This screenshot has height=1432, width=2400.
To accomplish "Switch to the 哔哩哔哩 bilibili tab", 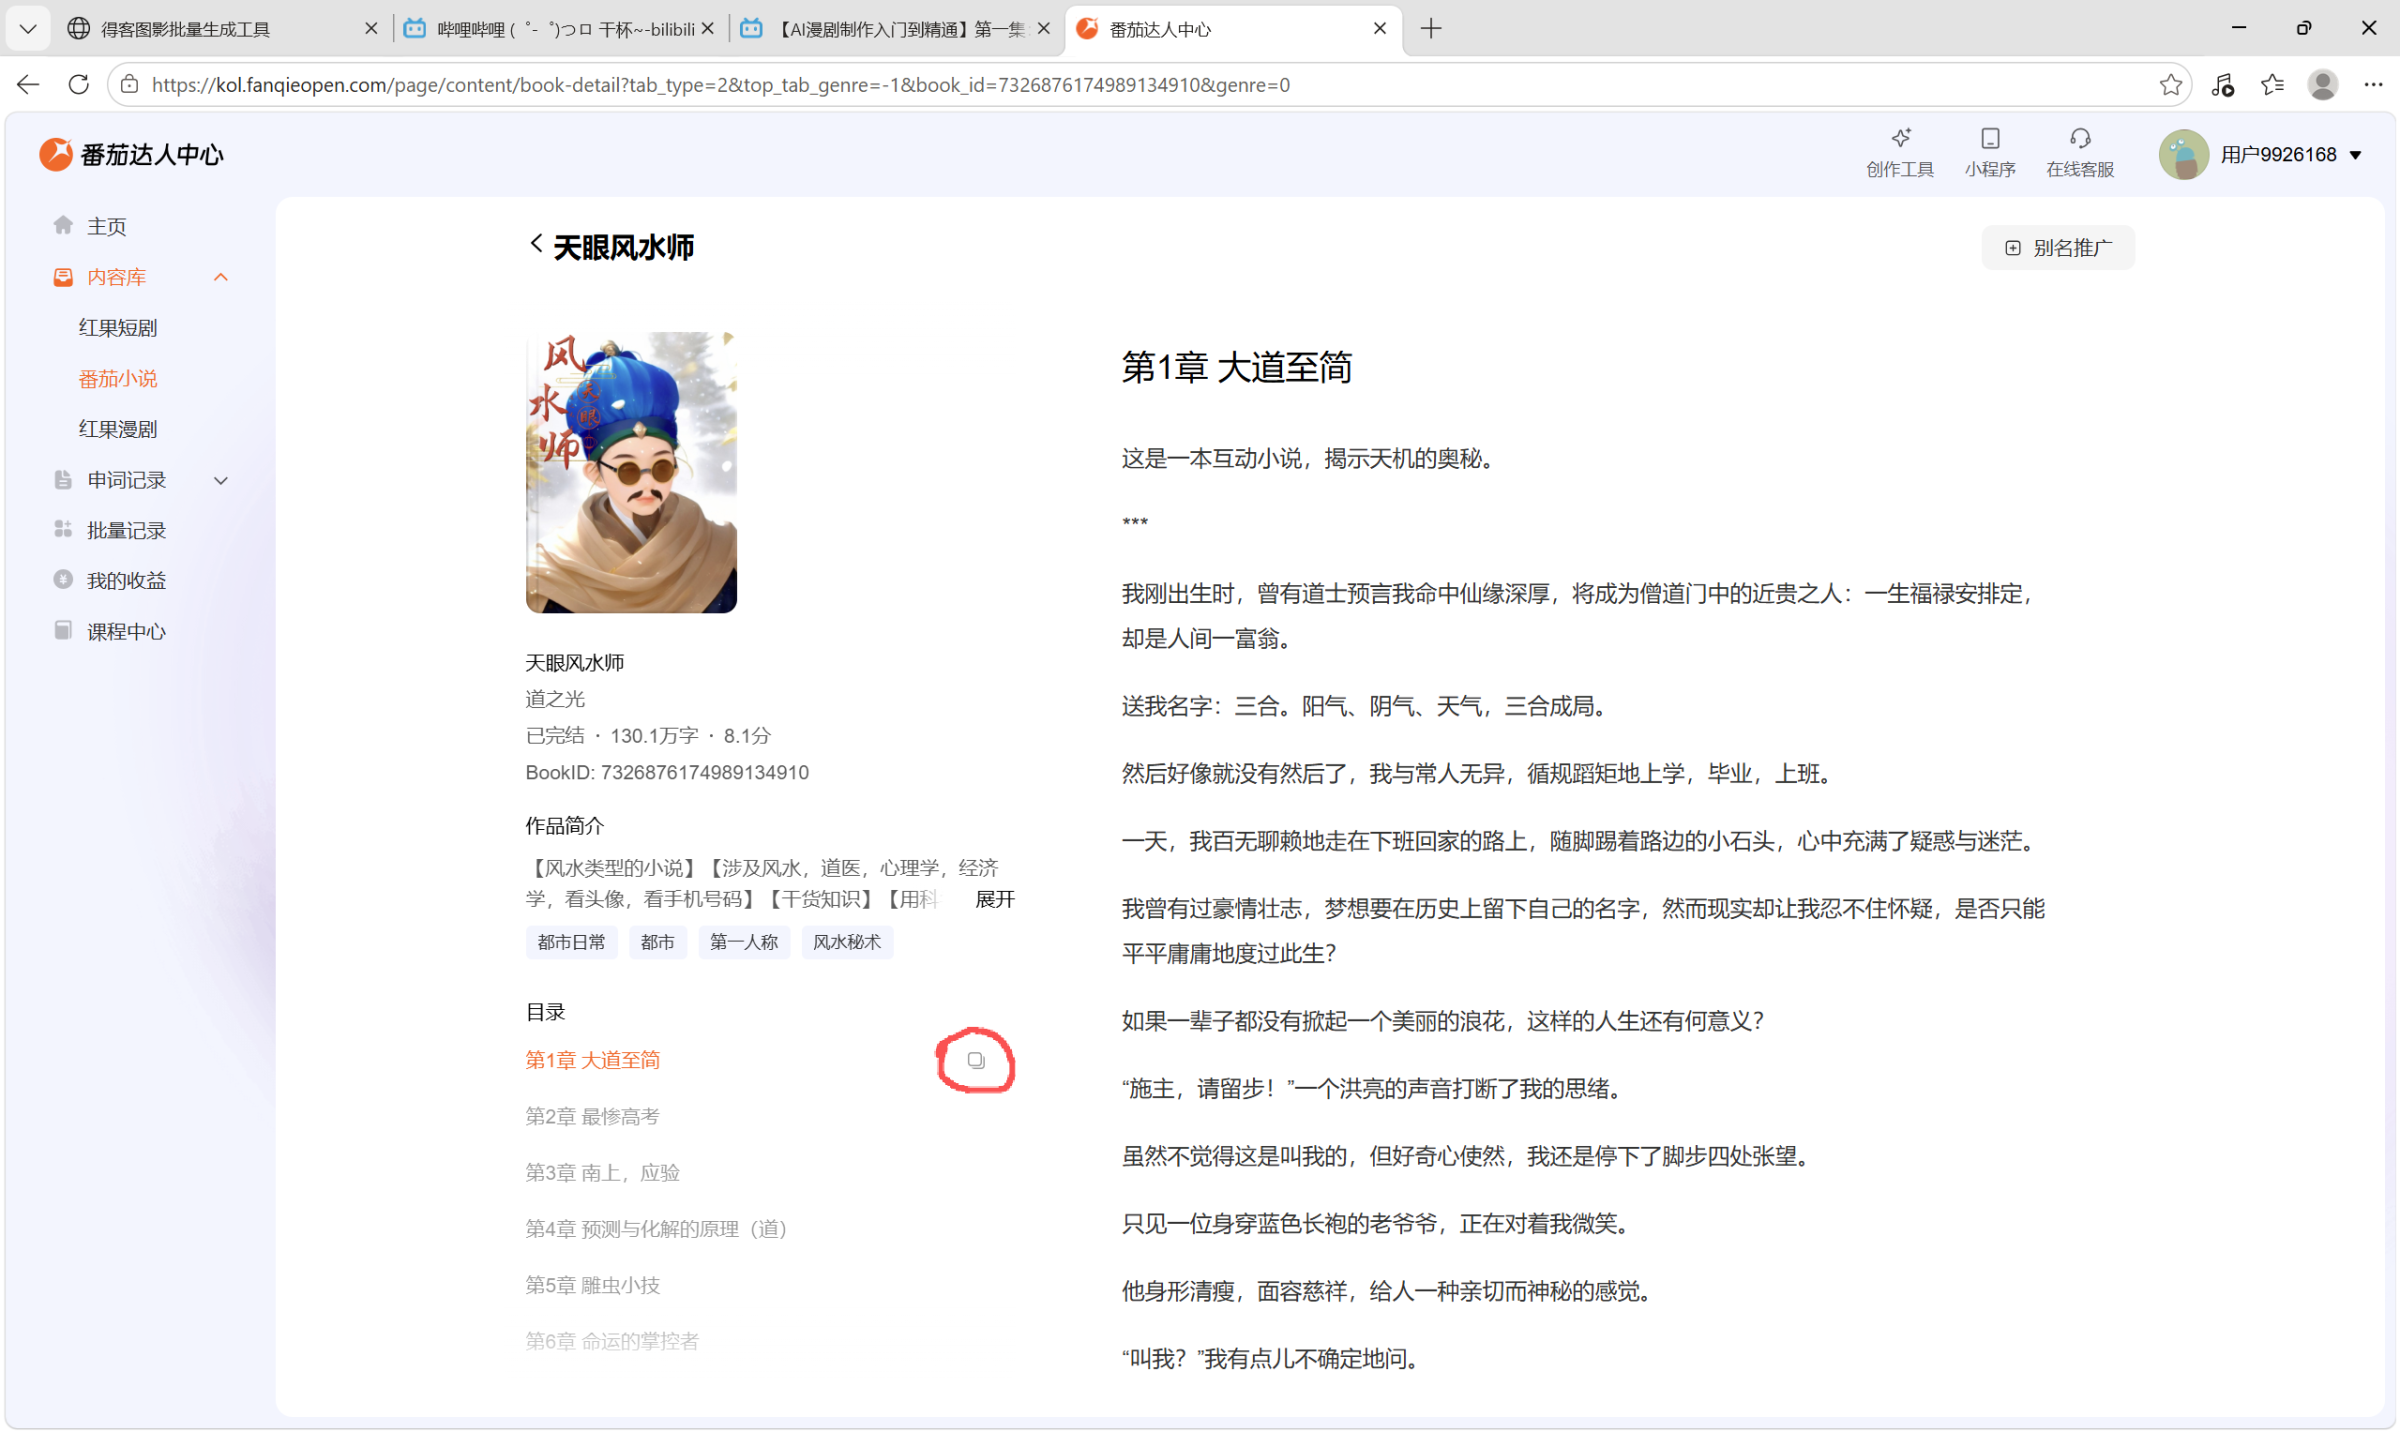I will [x=565, y=29].
